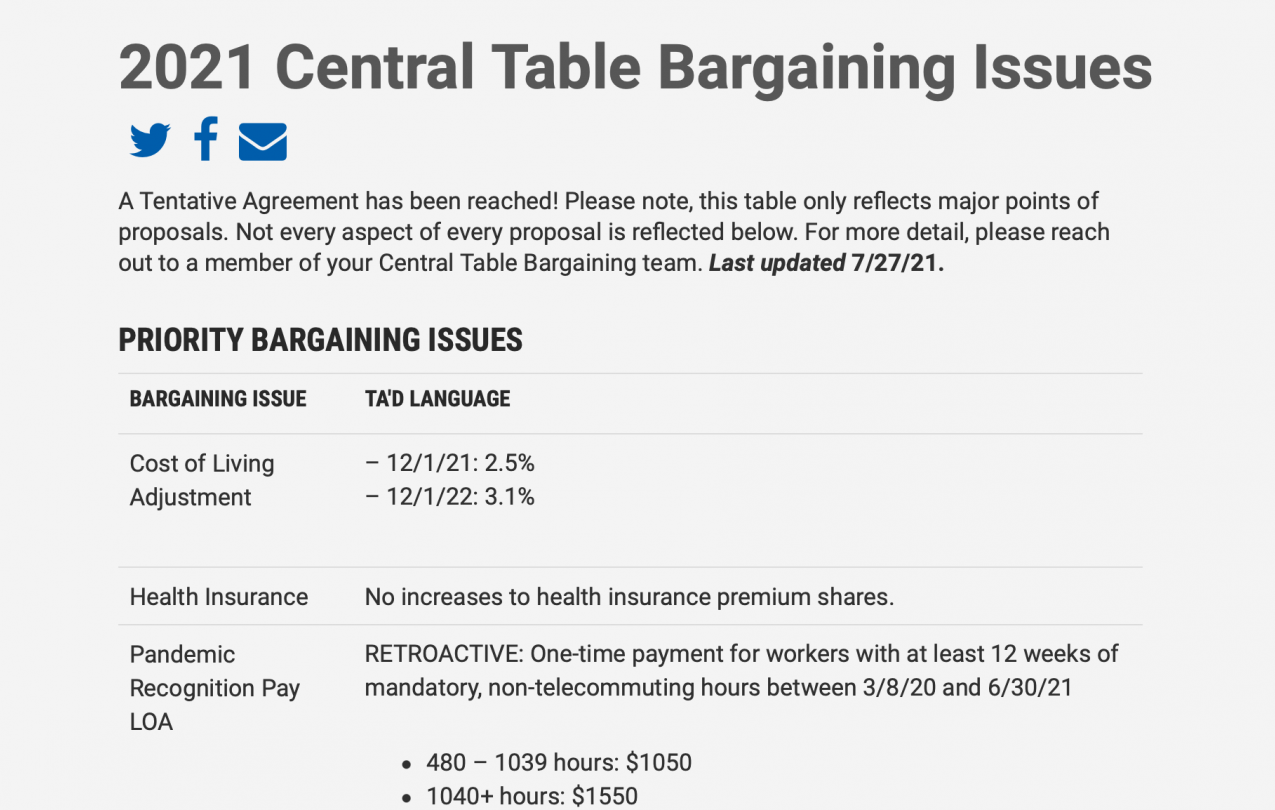Click the "Priority Bargaining Issues" section heading
1275x810 pixels.
pos(320,340)
